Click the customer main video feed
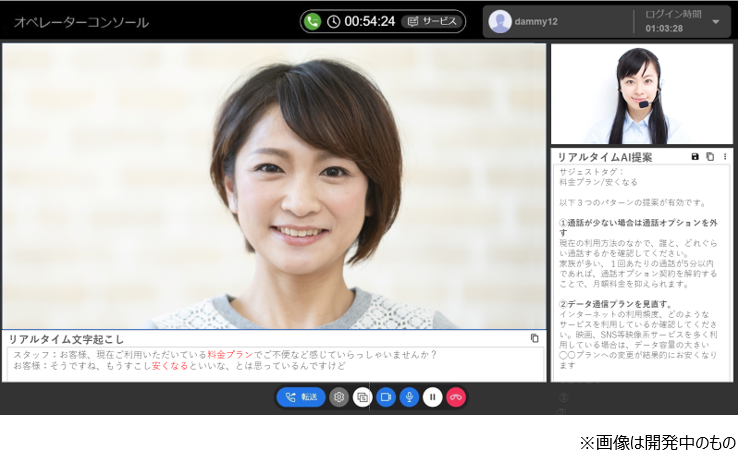 [x=274, y=186]
